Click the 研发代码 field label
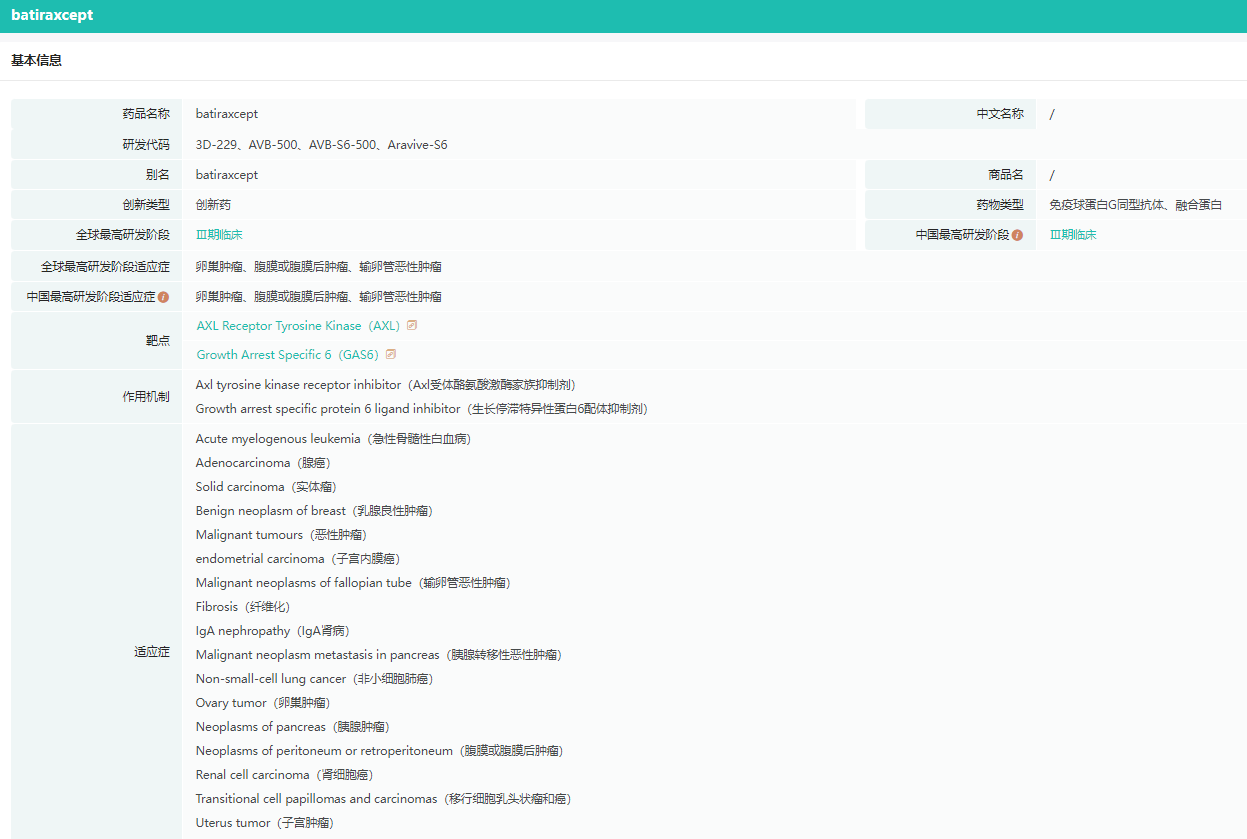The image size is (1247, 839). point(146,145)
